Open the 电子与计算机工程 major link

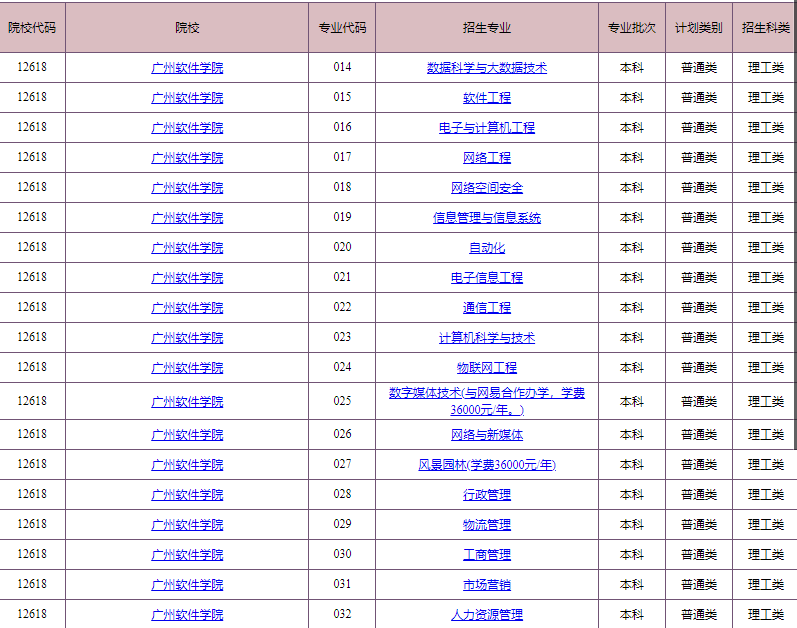tap(486, 128)
